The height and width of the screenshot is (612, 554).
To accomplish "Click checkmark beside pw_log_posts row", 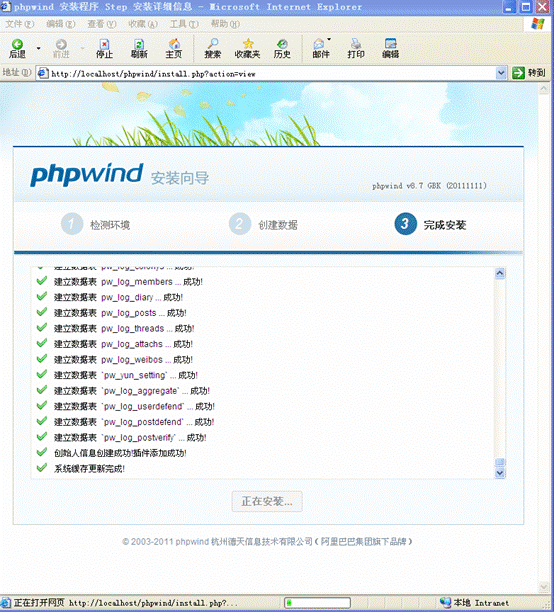I will click(41, 312).
